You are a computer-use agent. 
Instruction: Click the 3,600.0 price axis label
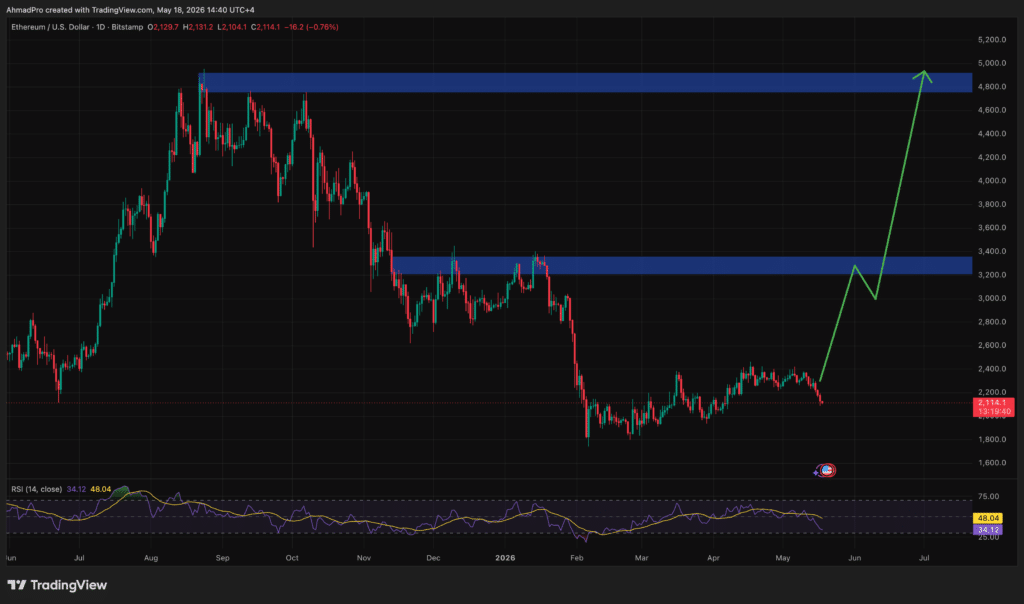(991, 228)
